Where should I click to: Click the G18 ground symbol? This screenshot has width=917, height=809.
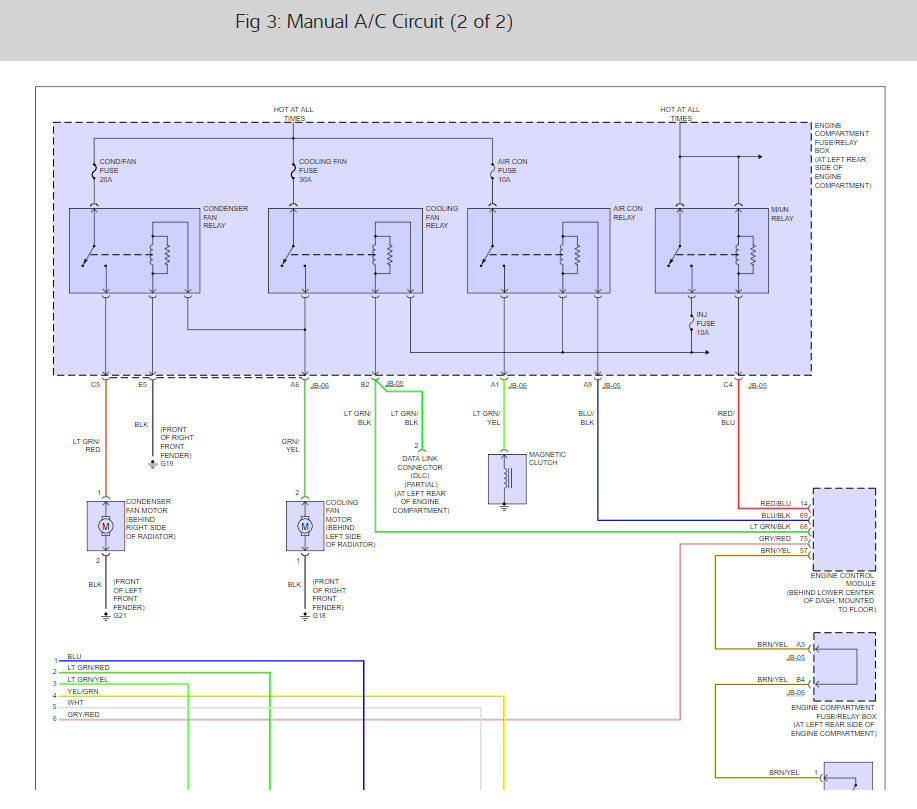(x=305, y=617)
